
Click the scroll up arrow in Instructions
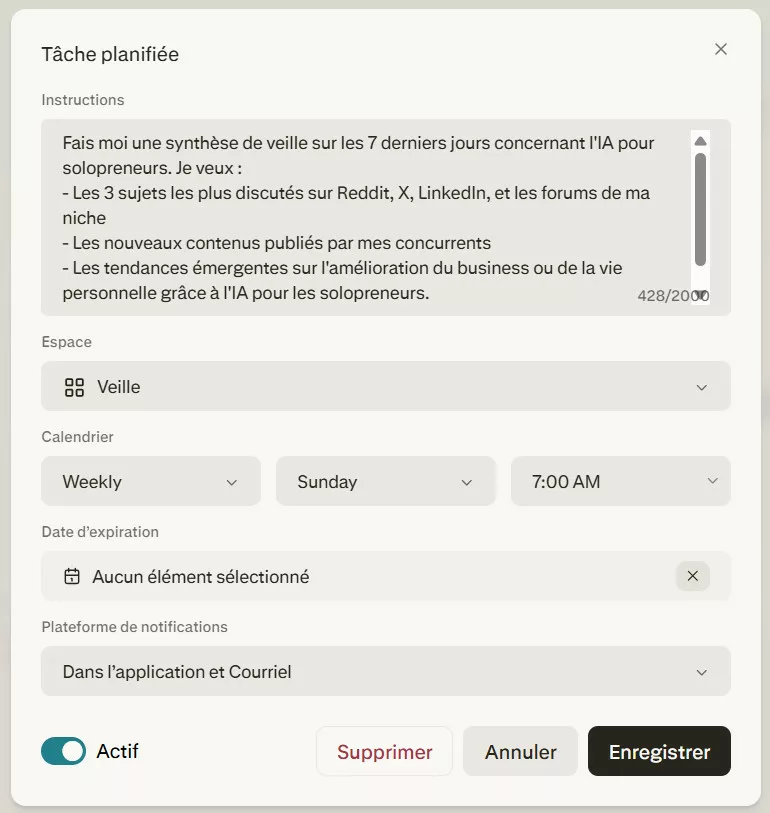(x=701, y=141)
